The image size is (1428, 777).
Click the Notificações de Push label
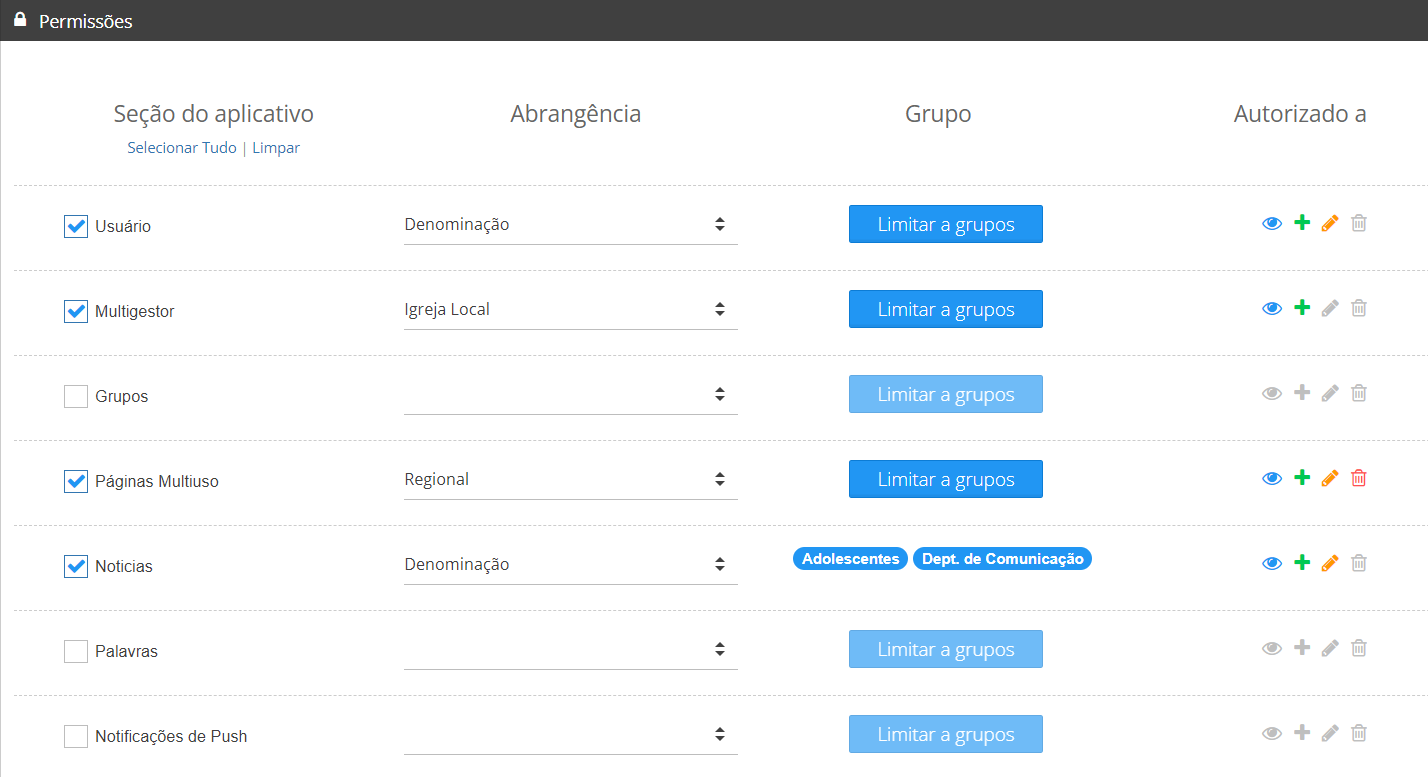171,736
